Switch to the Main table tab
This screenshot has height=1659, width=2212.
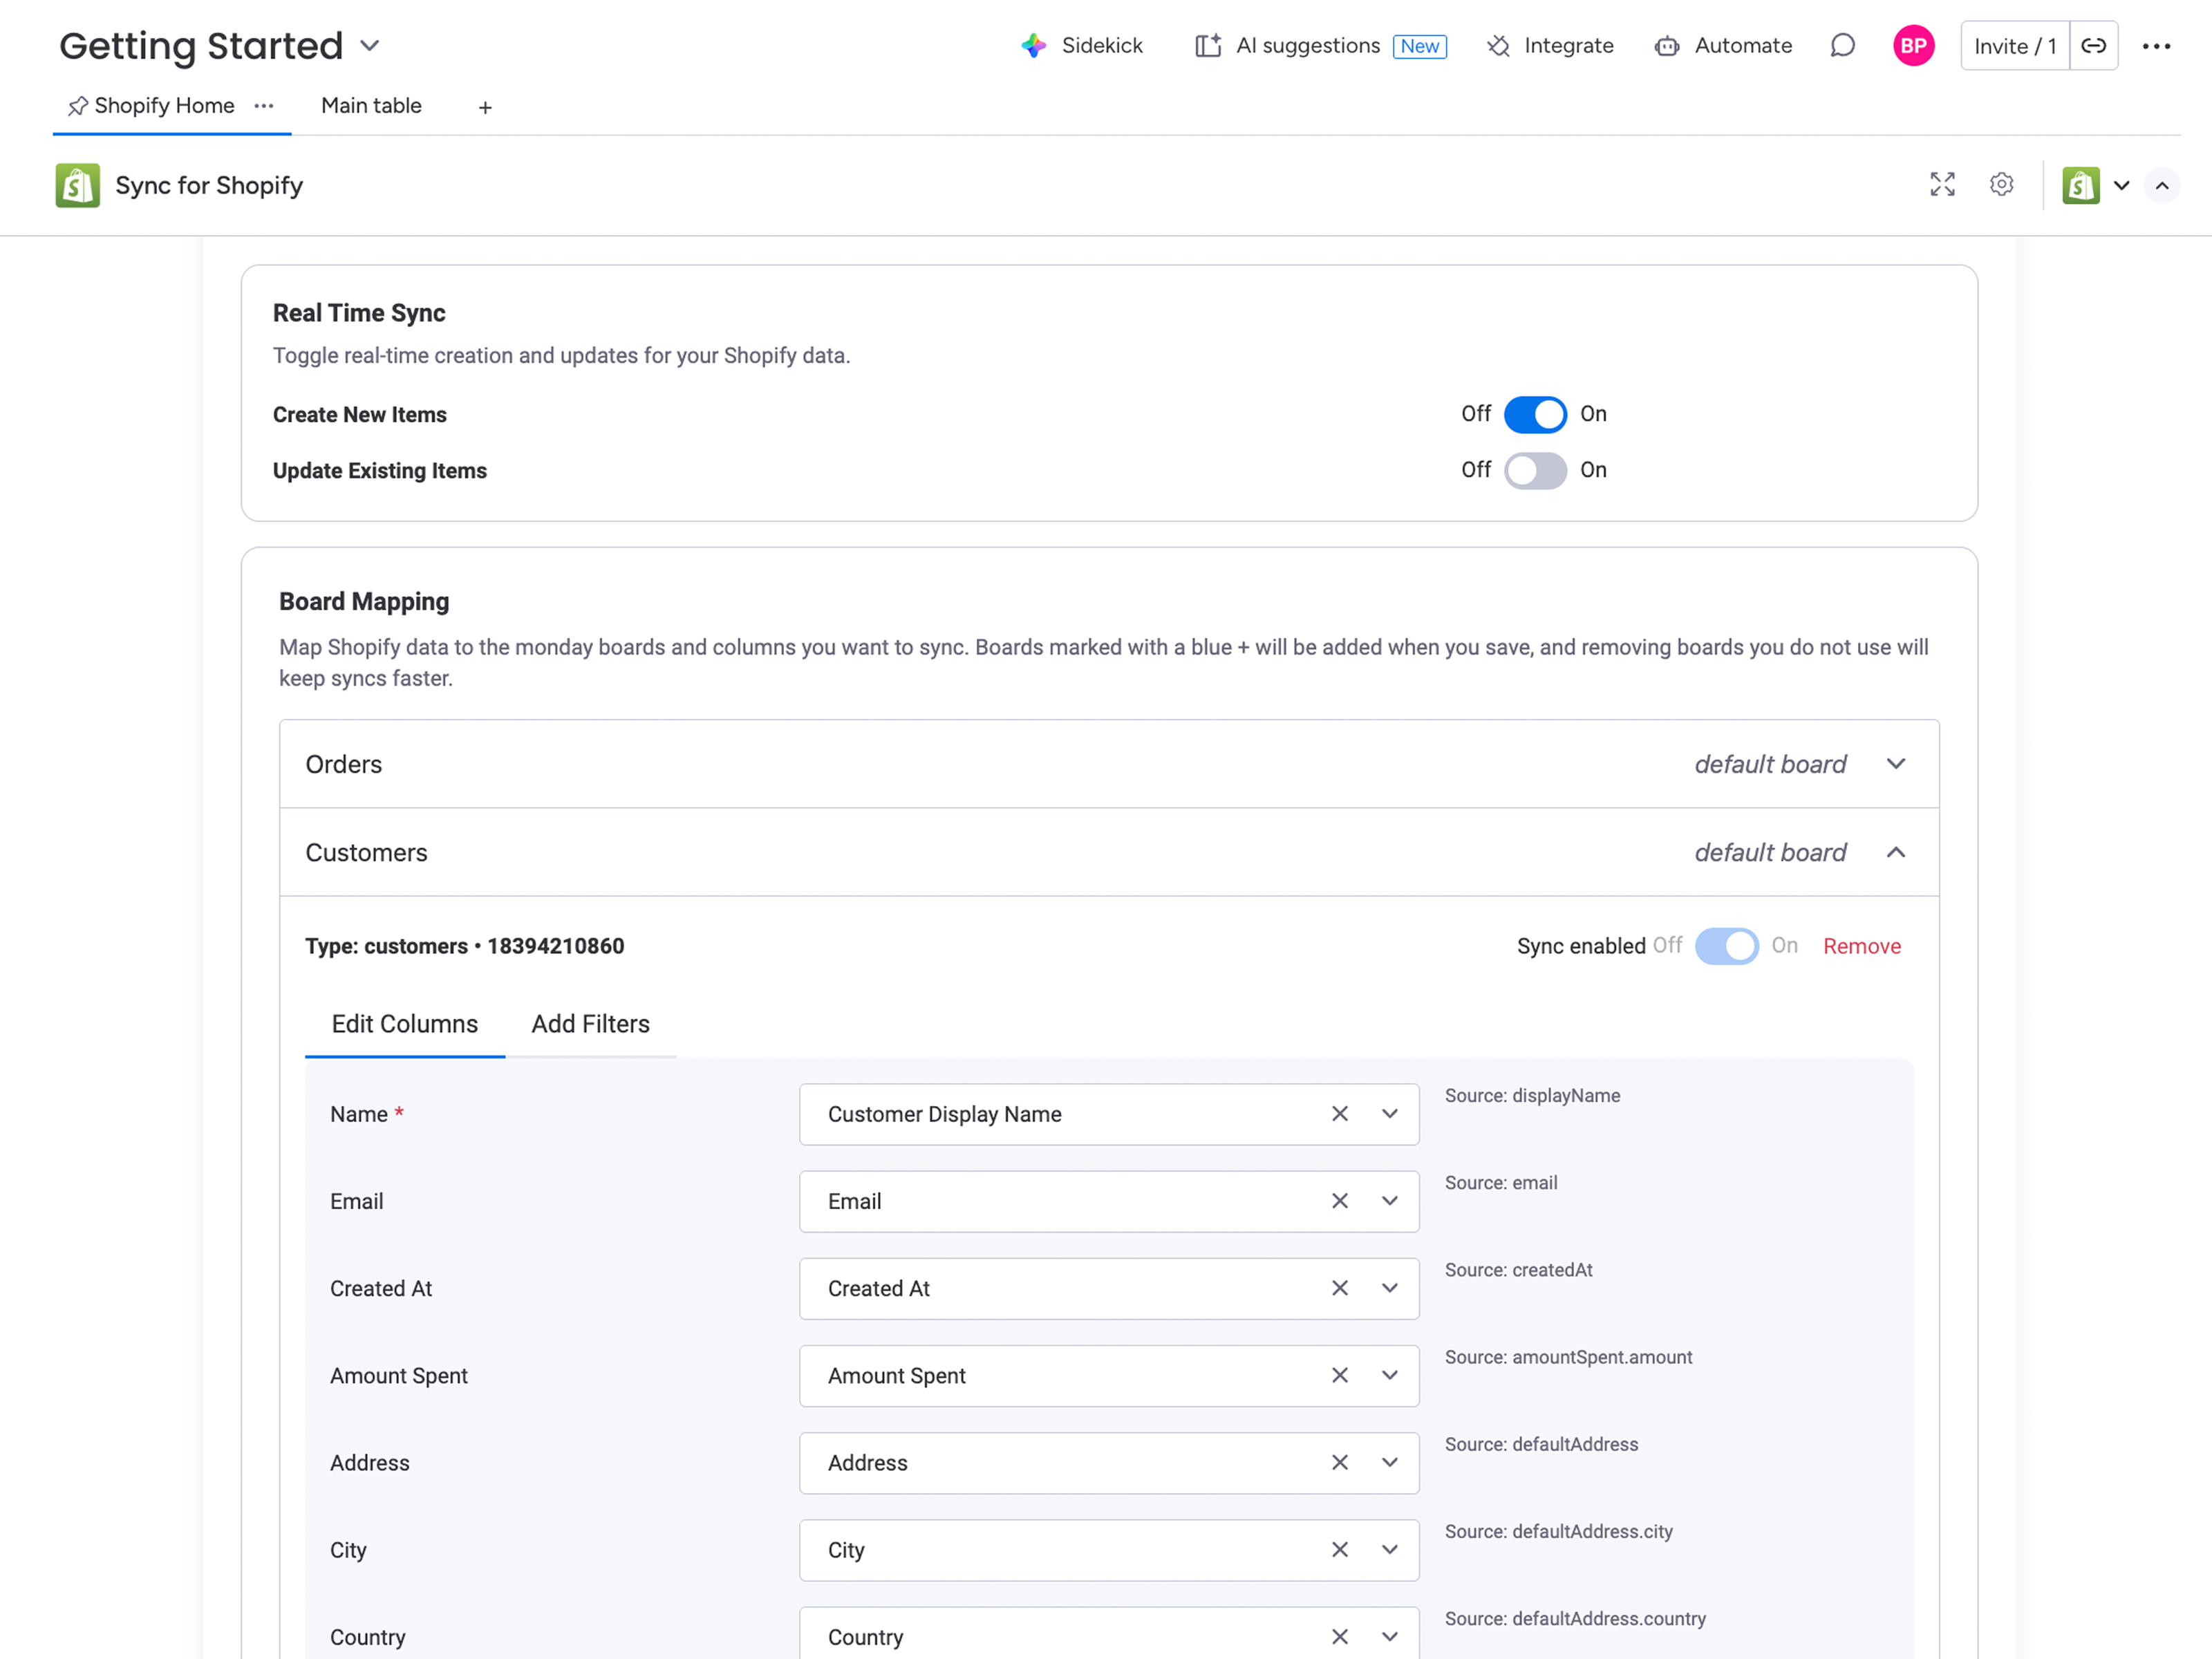pos(371,106)
